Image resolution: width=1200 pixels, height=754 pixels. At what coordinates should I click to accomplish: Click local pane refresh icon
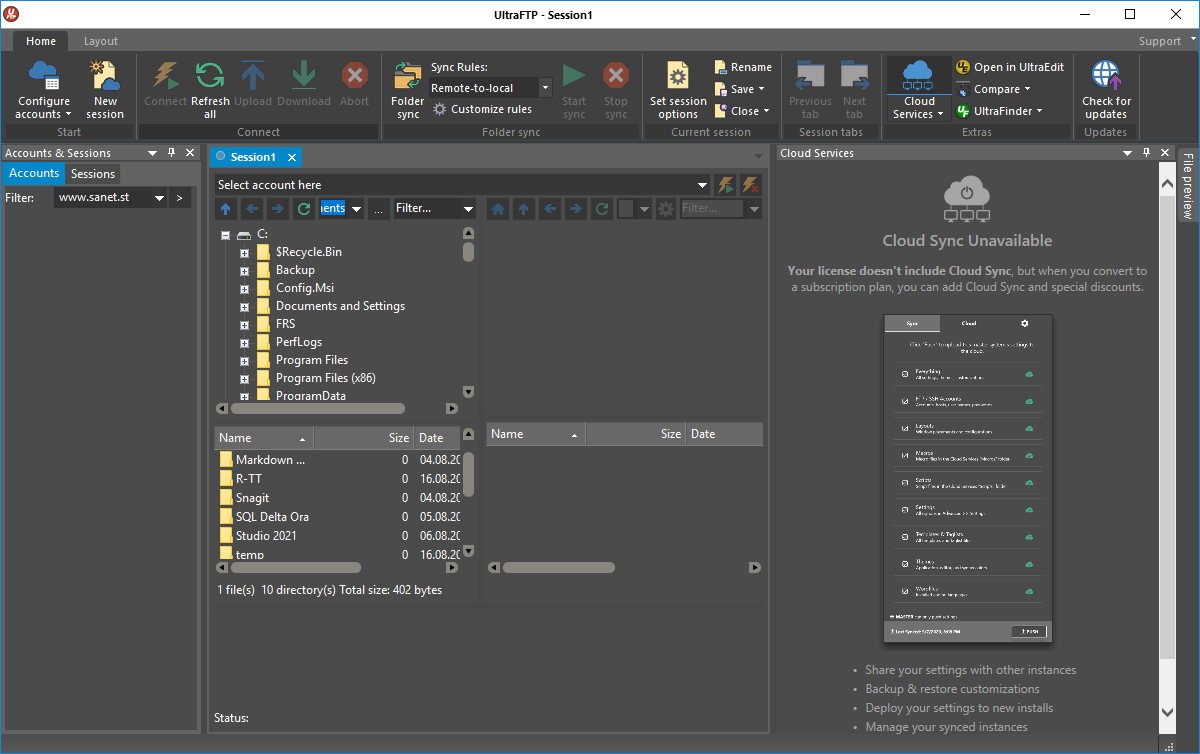304,208
